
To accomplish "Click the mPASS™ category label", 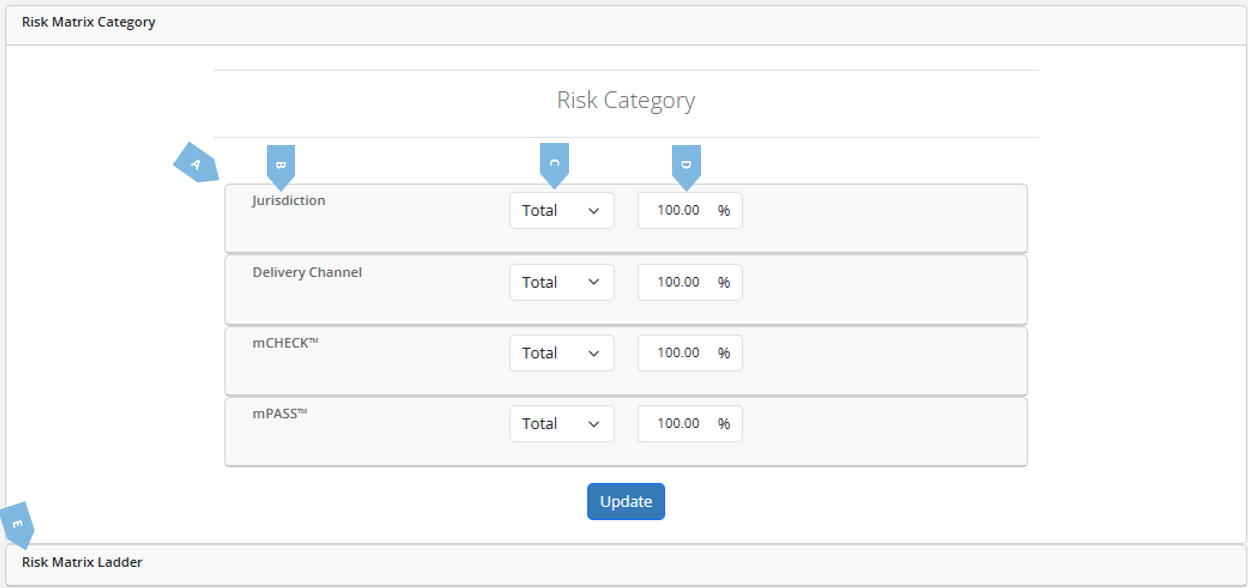I will point(279,414).
